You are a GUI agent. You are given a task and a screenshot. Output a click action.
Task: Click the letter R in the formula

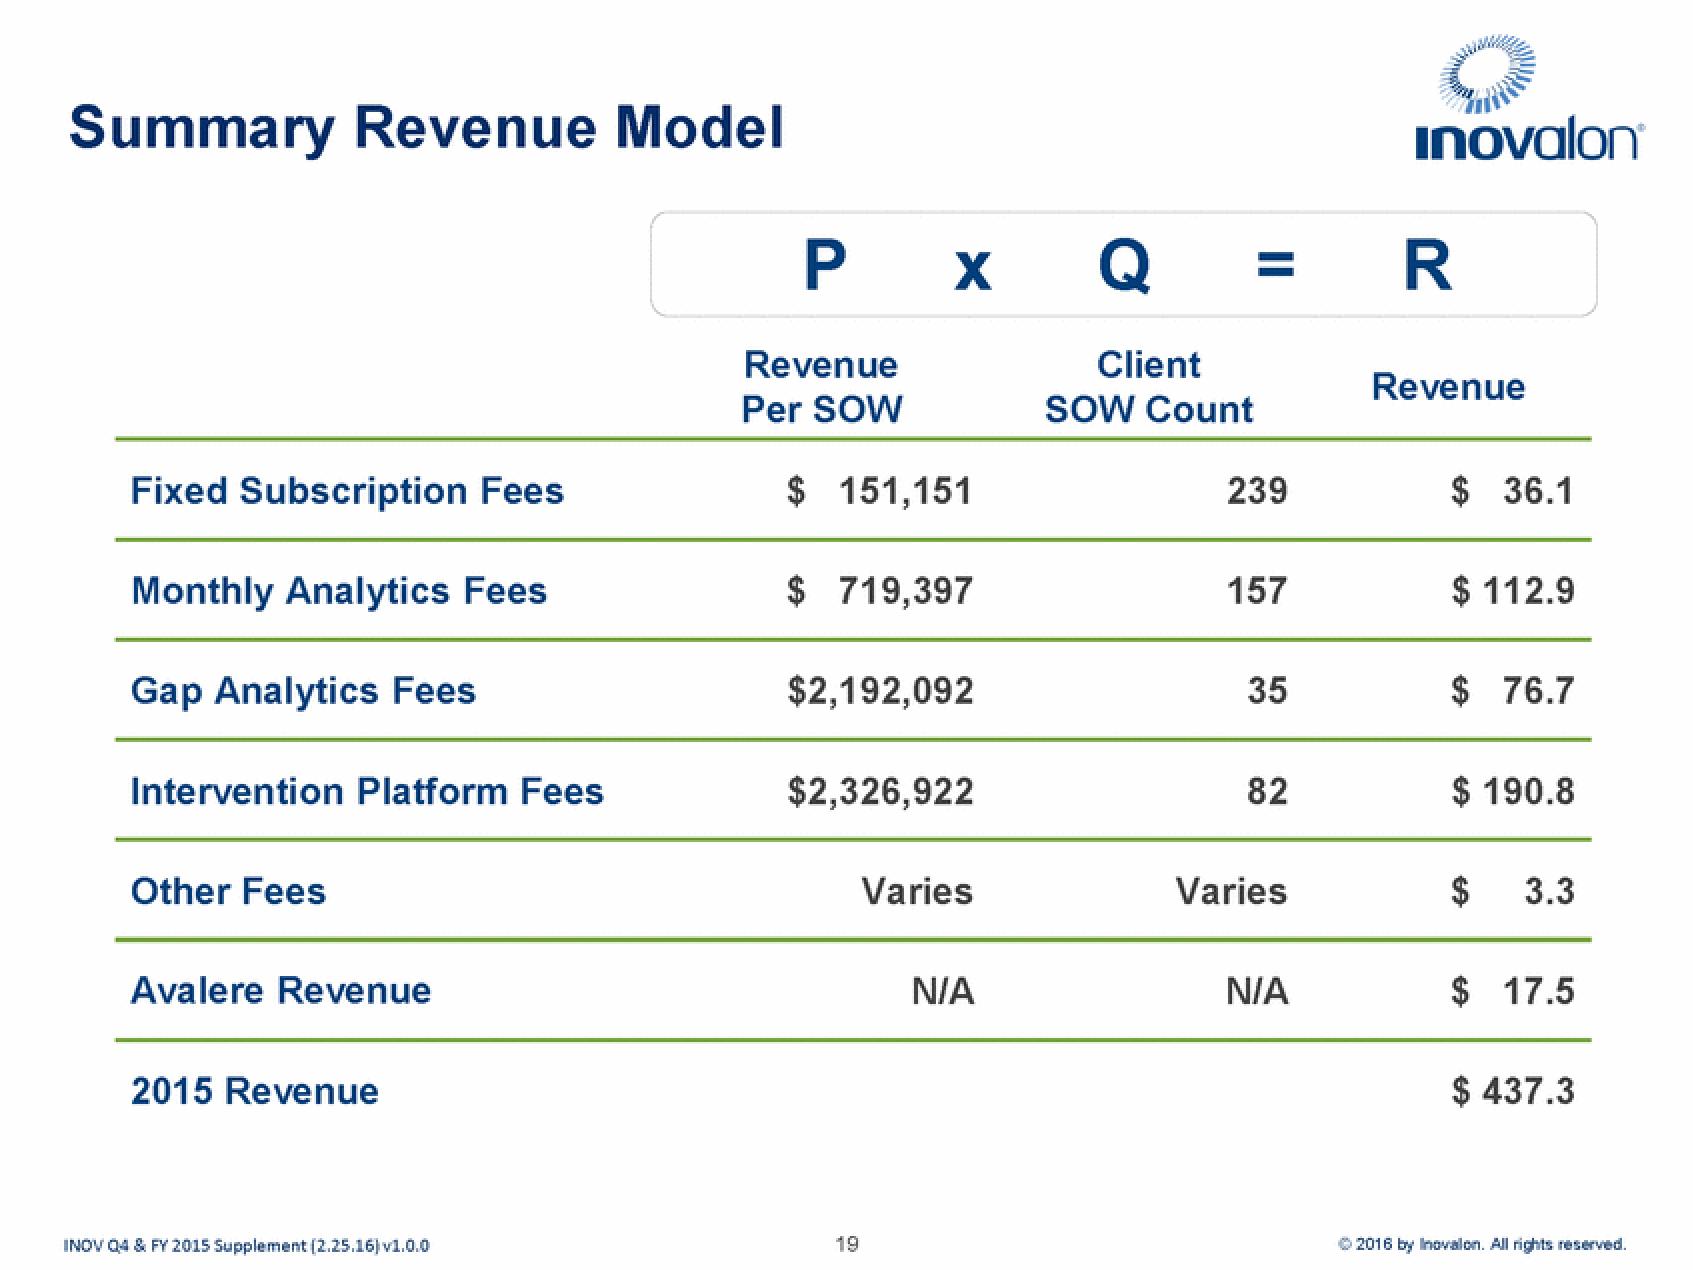[1427, 265]
